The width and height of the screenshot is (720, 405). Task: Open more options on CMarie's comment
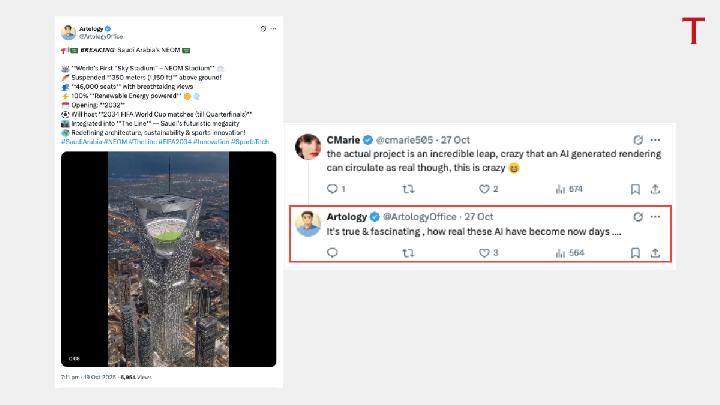tap(655, 140)
